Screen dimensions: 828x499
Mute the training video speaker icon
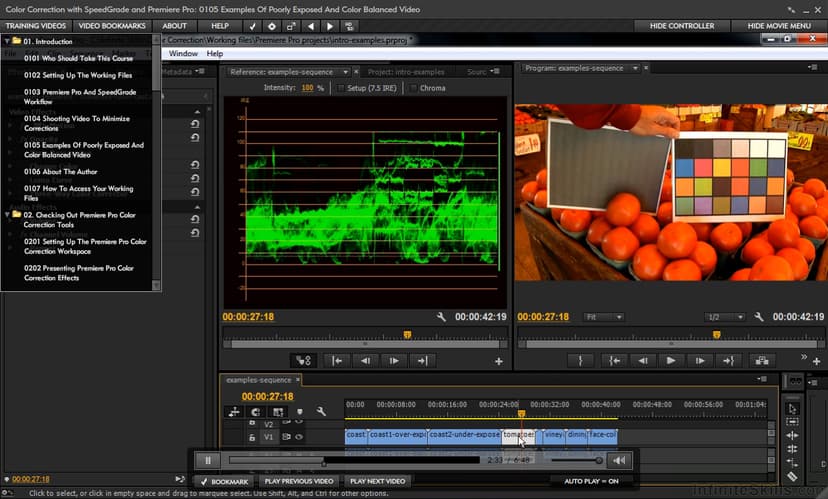619,460
